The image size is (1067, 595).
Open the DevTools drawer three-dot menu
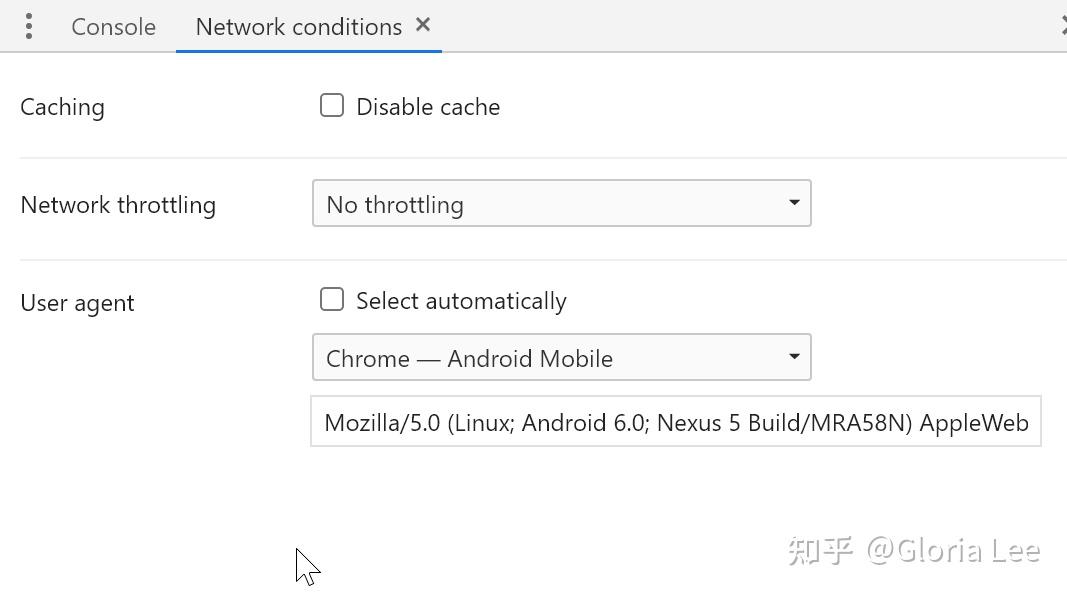(x=29, y=27)
